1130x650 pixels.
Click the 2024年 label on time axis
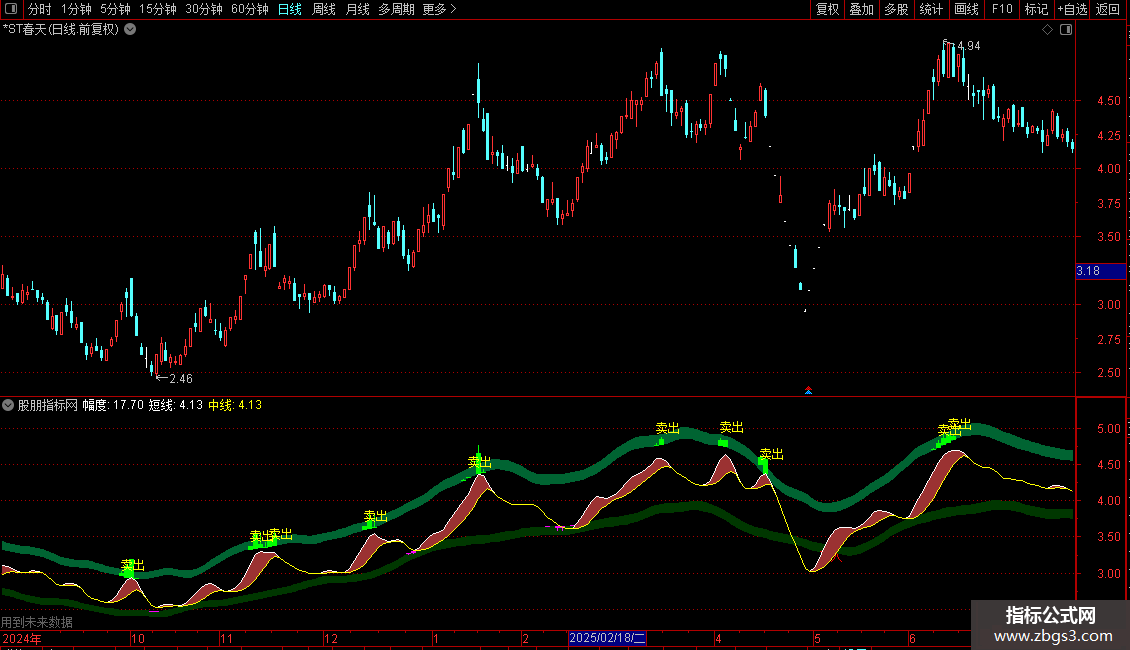[x=22, y=638]
